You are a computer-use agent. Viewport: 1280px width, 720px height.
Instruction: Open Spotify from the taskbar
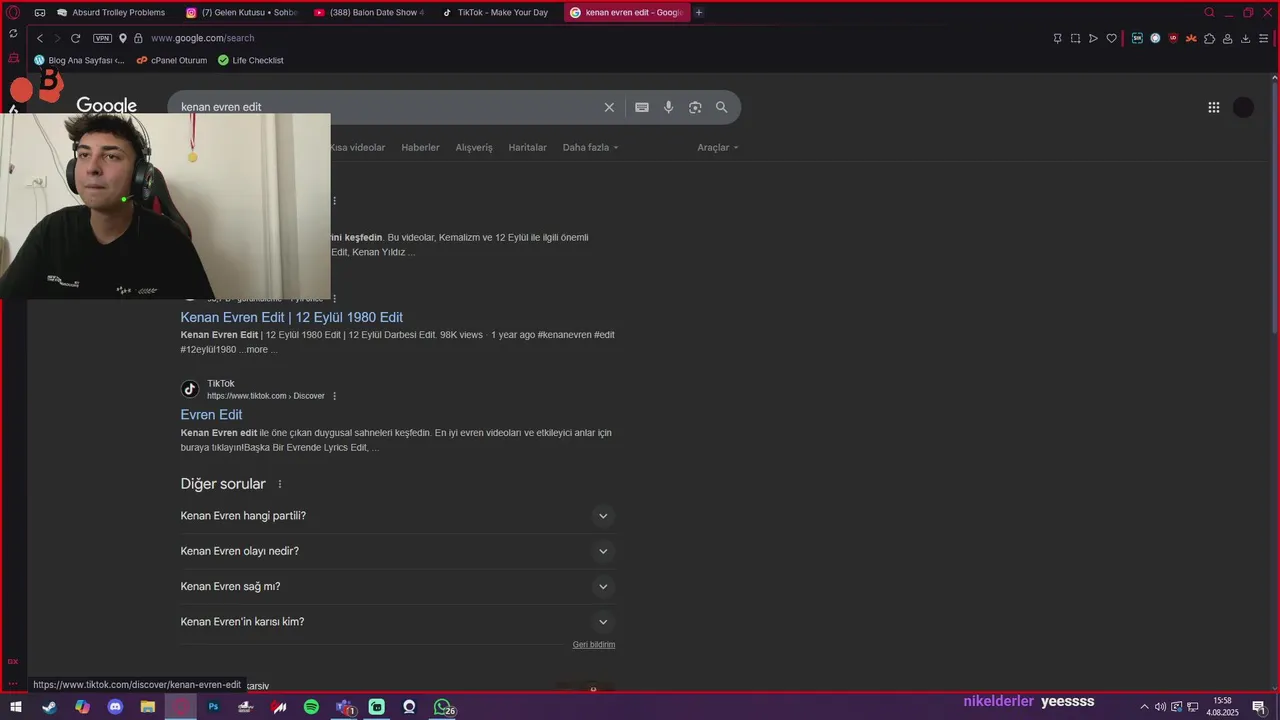point(311,707)
